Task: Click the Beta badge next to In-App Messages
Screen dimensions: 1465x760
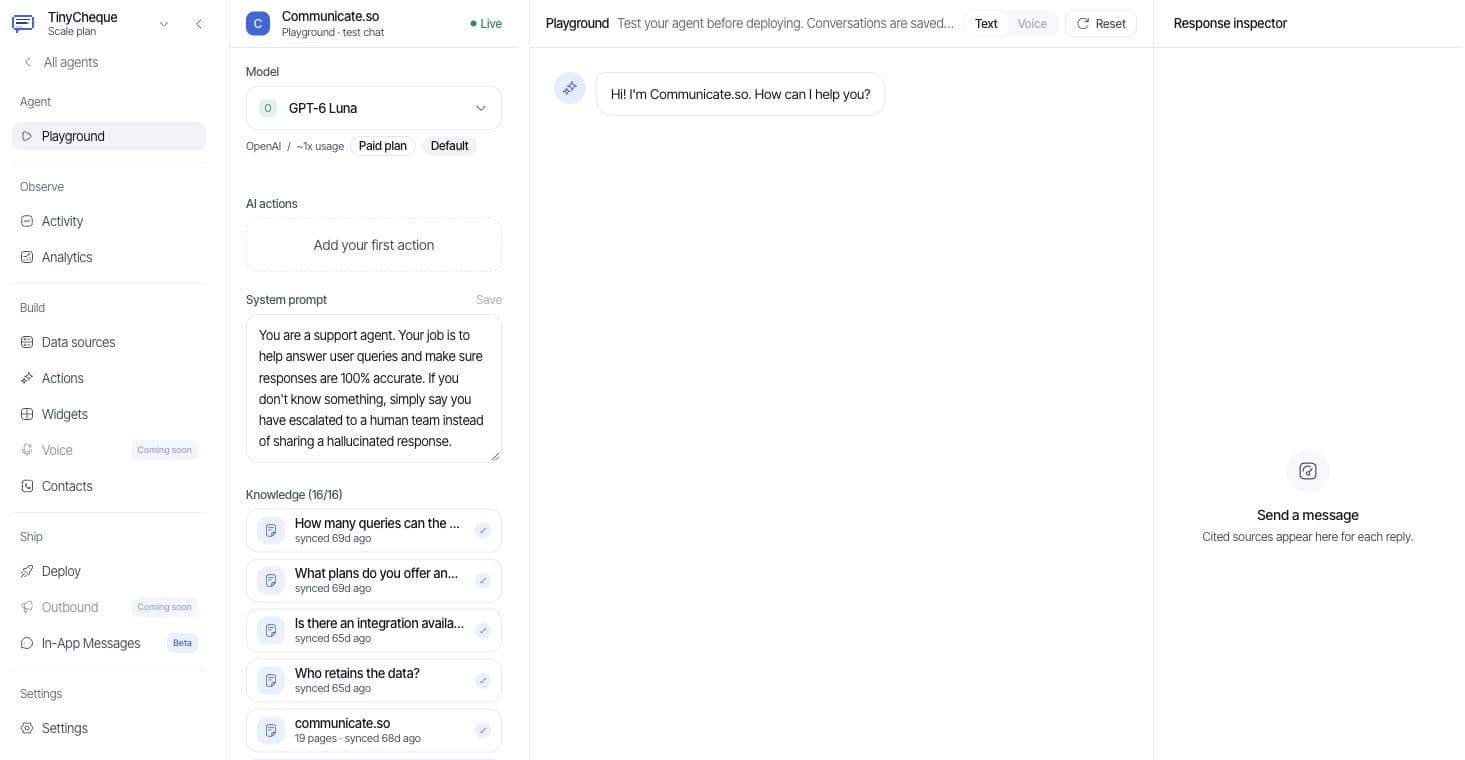Action: (182, 643)
